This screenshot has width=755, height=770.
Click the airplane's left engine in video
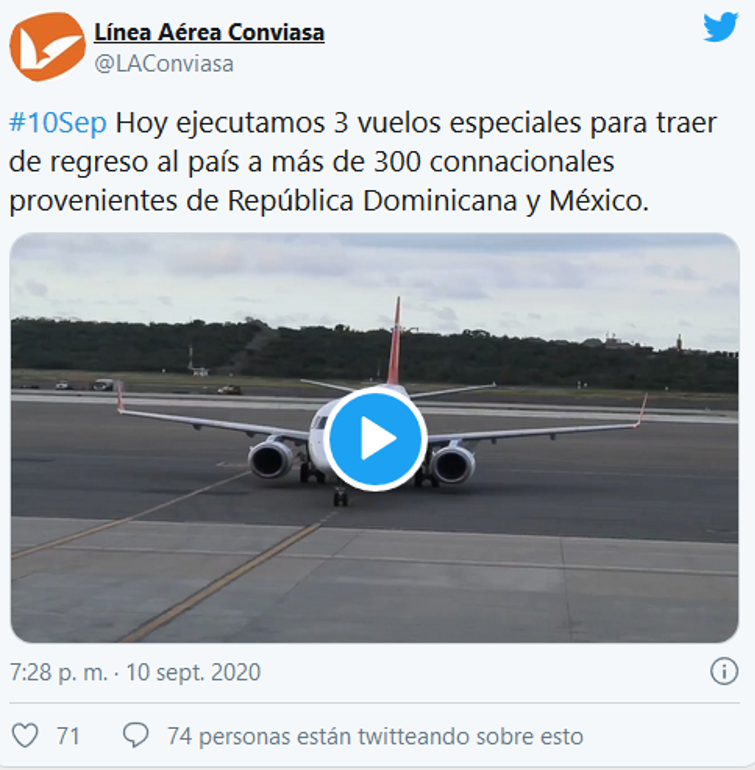tap(271, 460)
